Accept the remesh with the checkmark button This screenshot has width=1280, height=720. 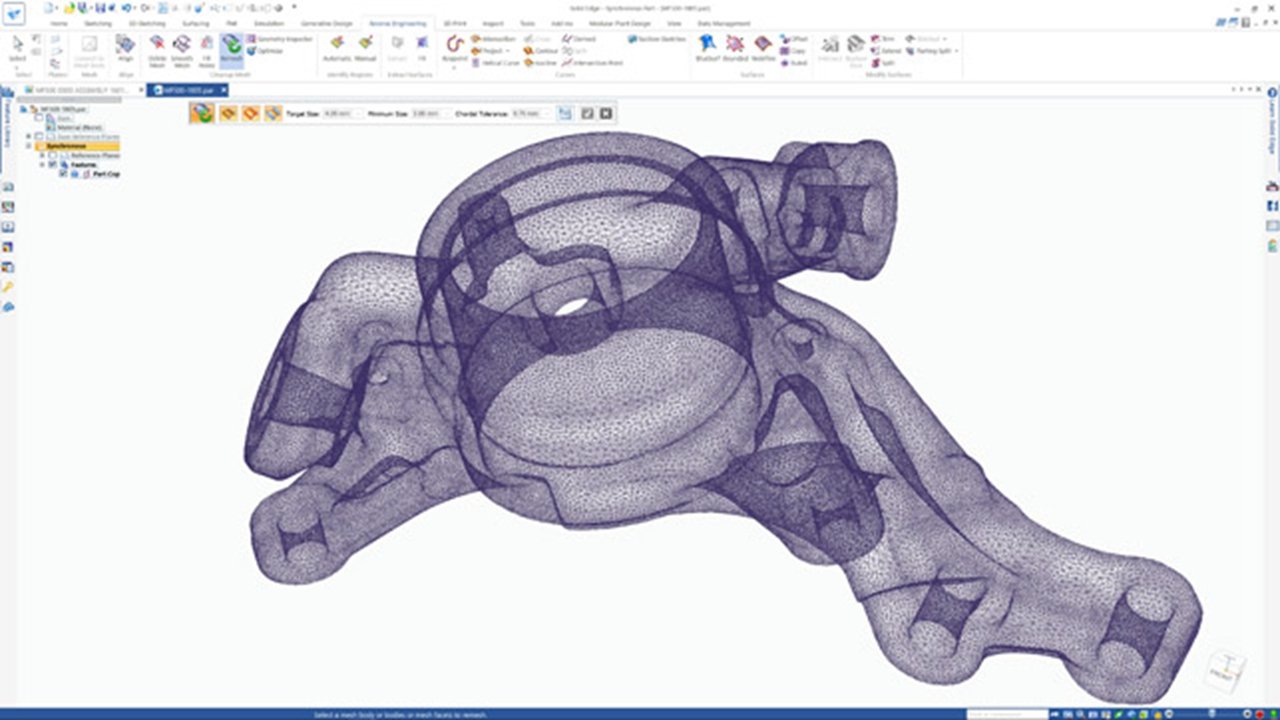(588, 114)
